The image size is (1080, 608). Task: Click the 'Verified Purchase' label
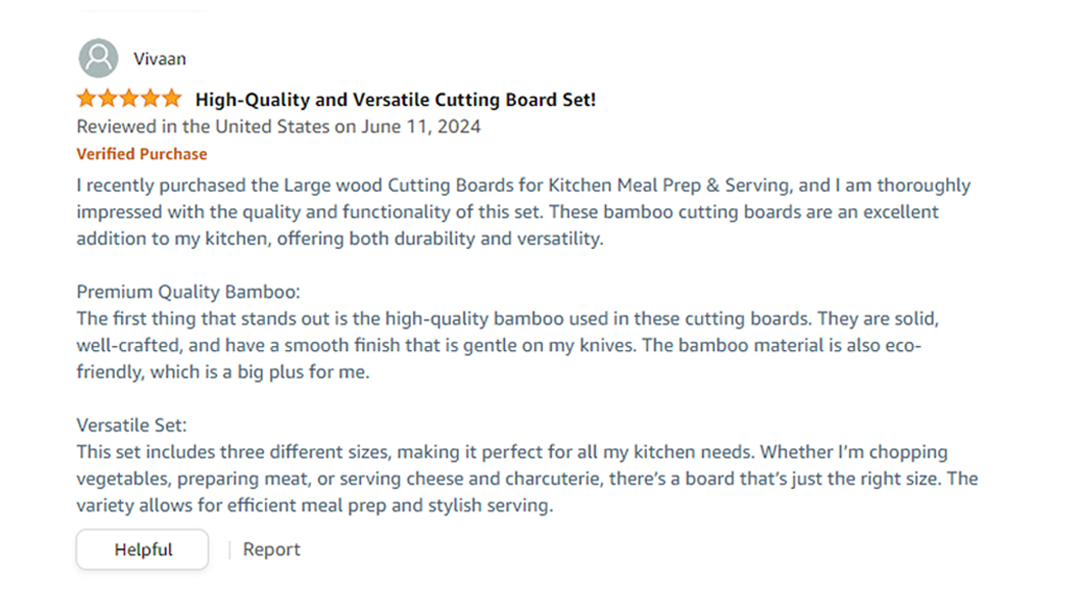click(142, 154)
